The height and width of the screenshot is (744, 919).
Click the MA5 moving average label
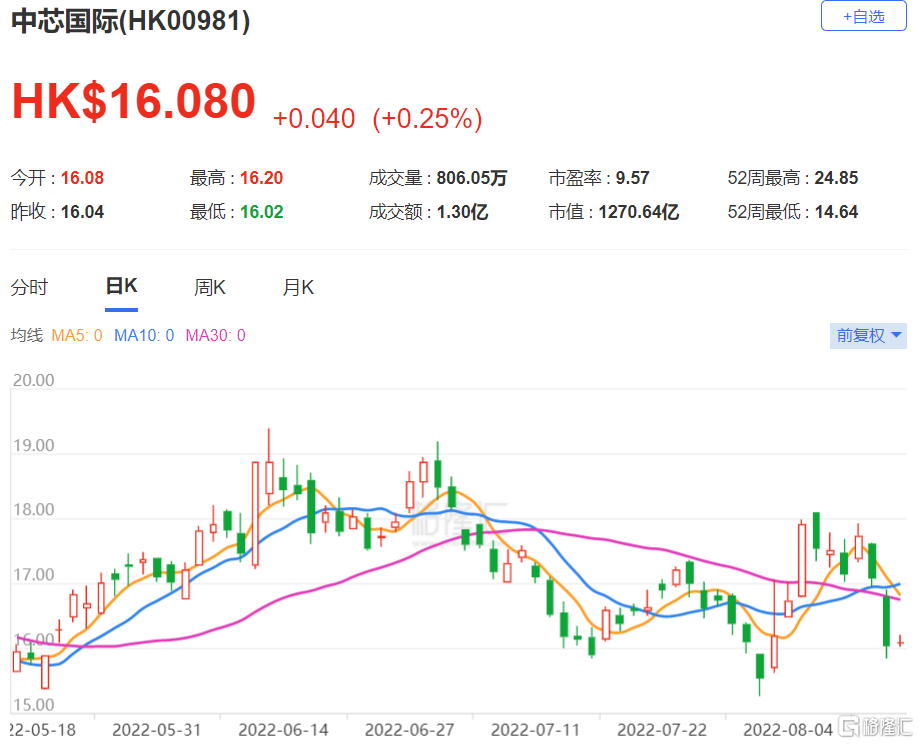(77, 335)
